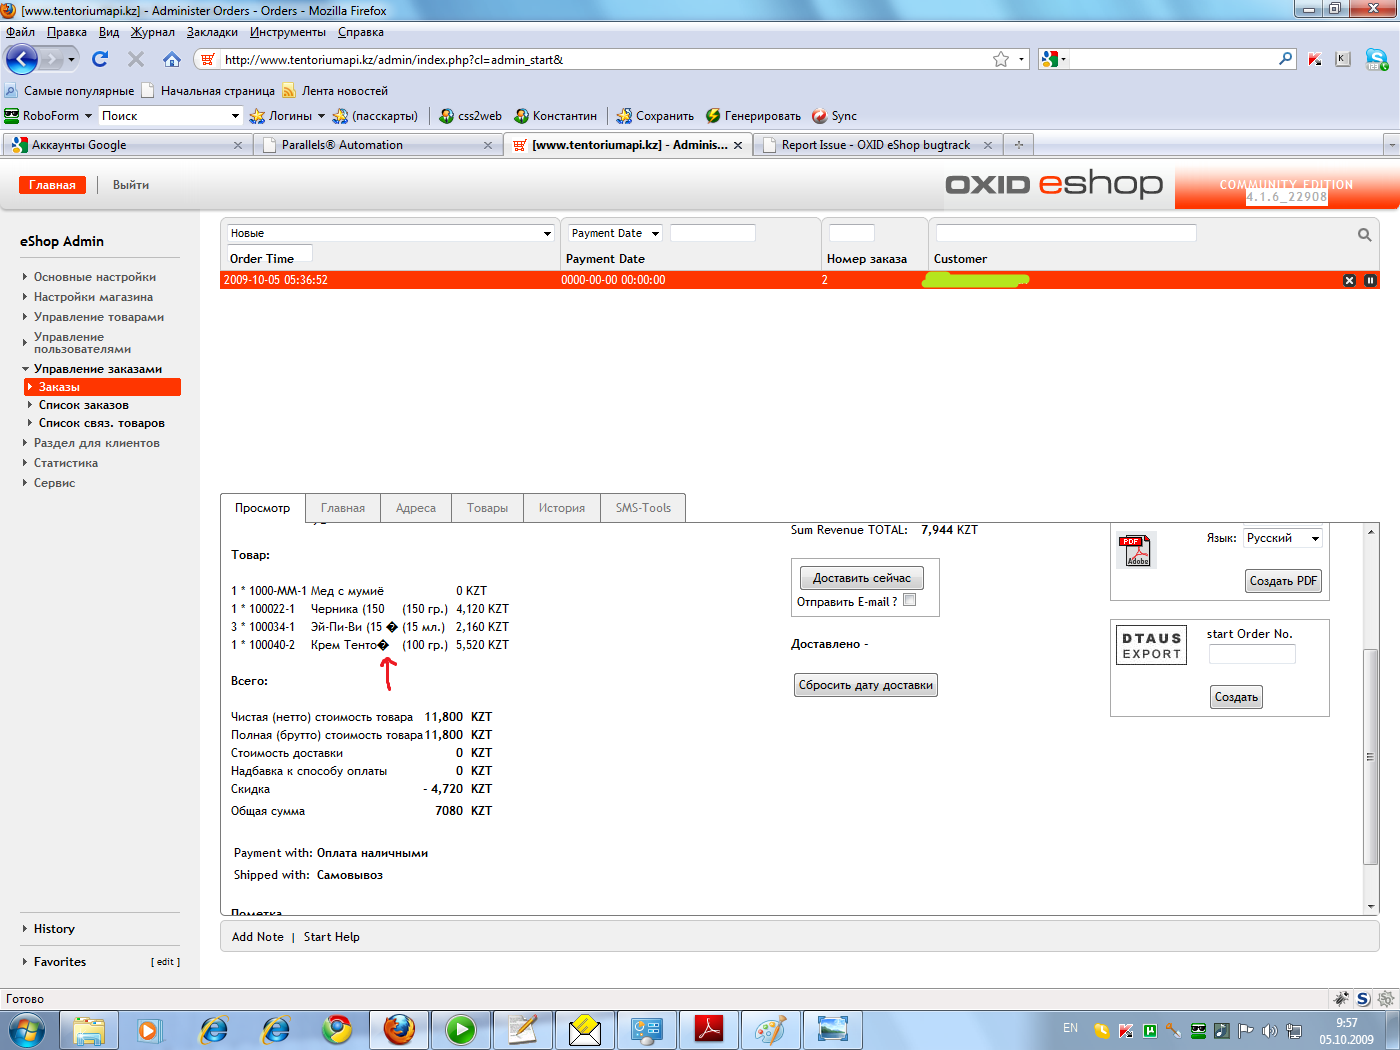Click the Создать PDF button
The height and width of the screenshot is (1050, 1400).
(1283, 581)
